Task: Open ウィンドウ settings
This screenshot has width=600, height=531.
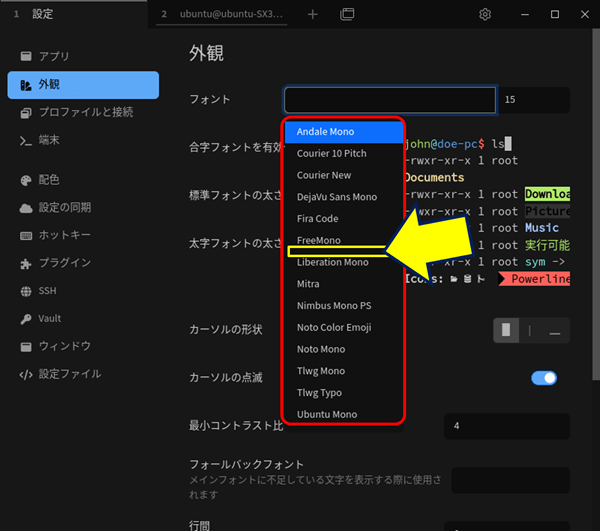Action: (x=83, y=346)
